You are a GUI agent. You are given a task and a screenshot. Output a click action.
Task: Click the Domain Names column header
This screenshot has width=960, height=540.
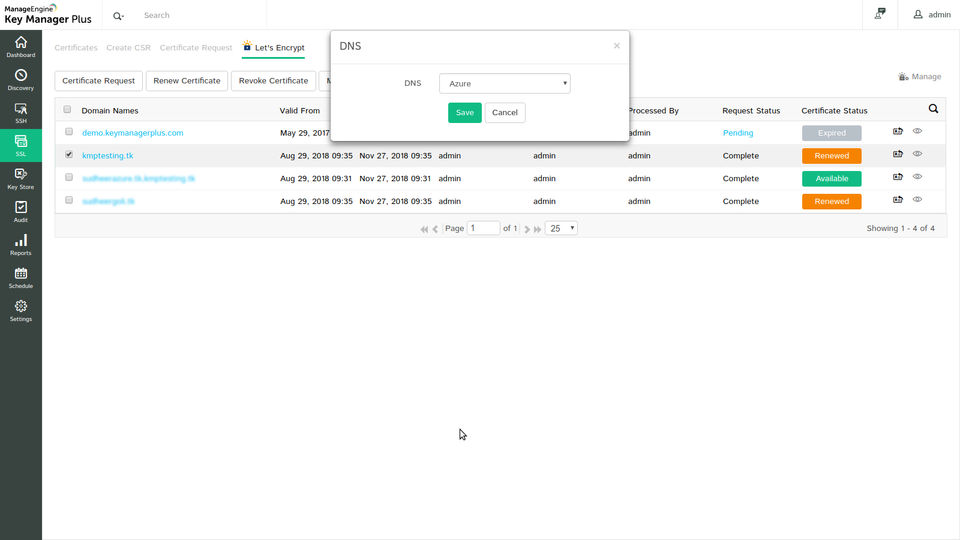110,111
